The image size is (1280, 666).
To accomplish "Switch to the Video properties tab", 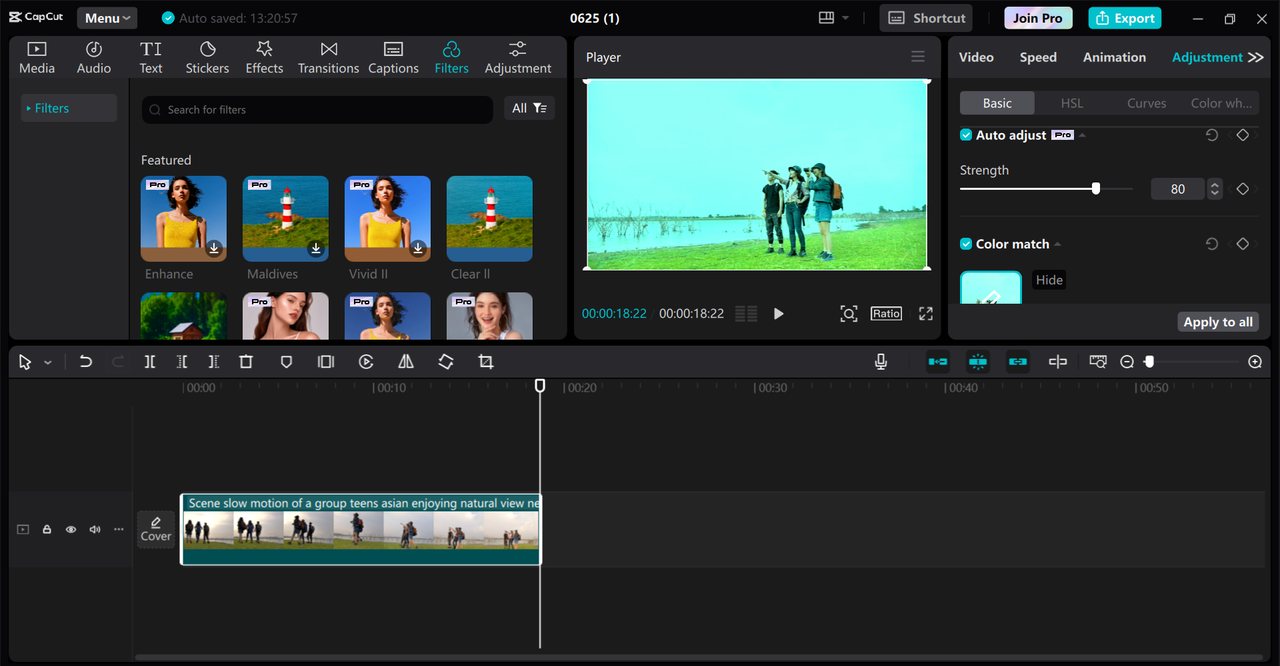I will (976, 57).
